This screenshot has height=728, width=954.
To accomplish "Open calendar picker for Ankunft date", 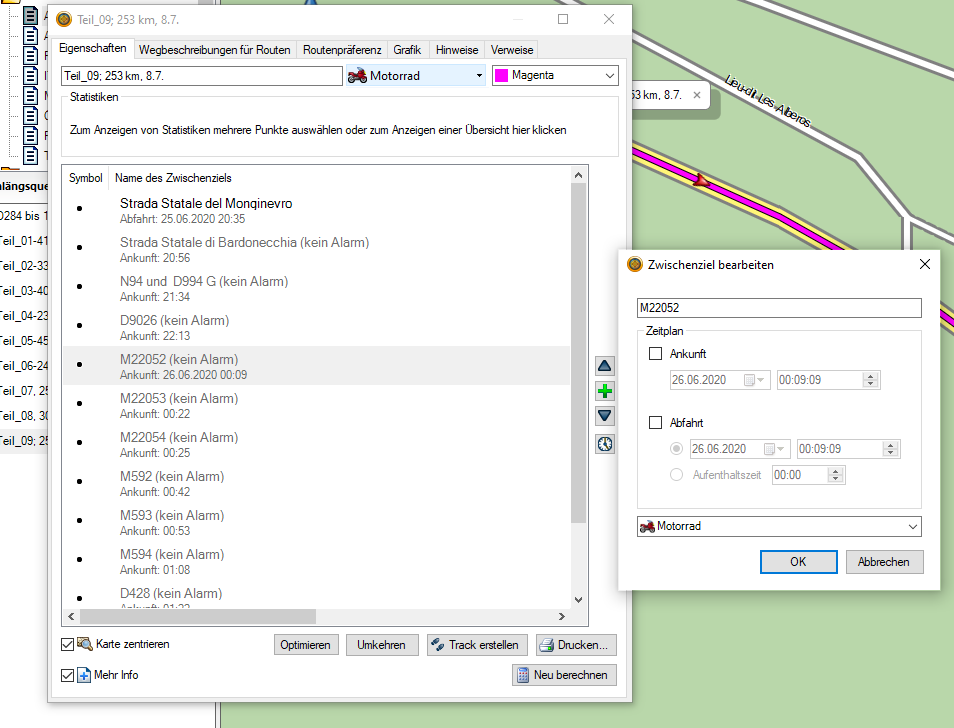I will pyautogui.click(x=756, y=380).
